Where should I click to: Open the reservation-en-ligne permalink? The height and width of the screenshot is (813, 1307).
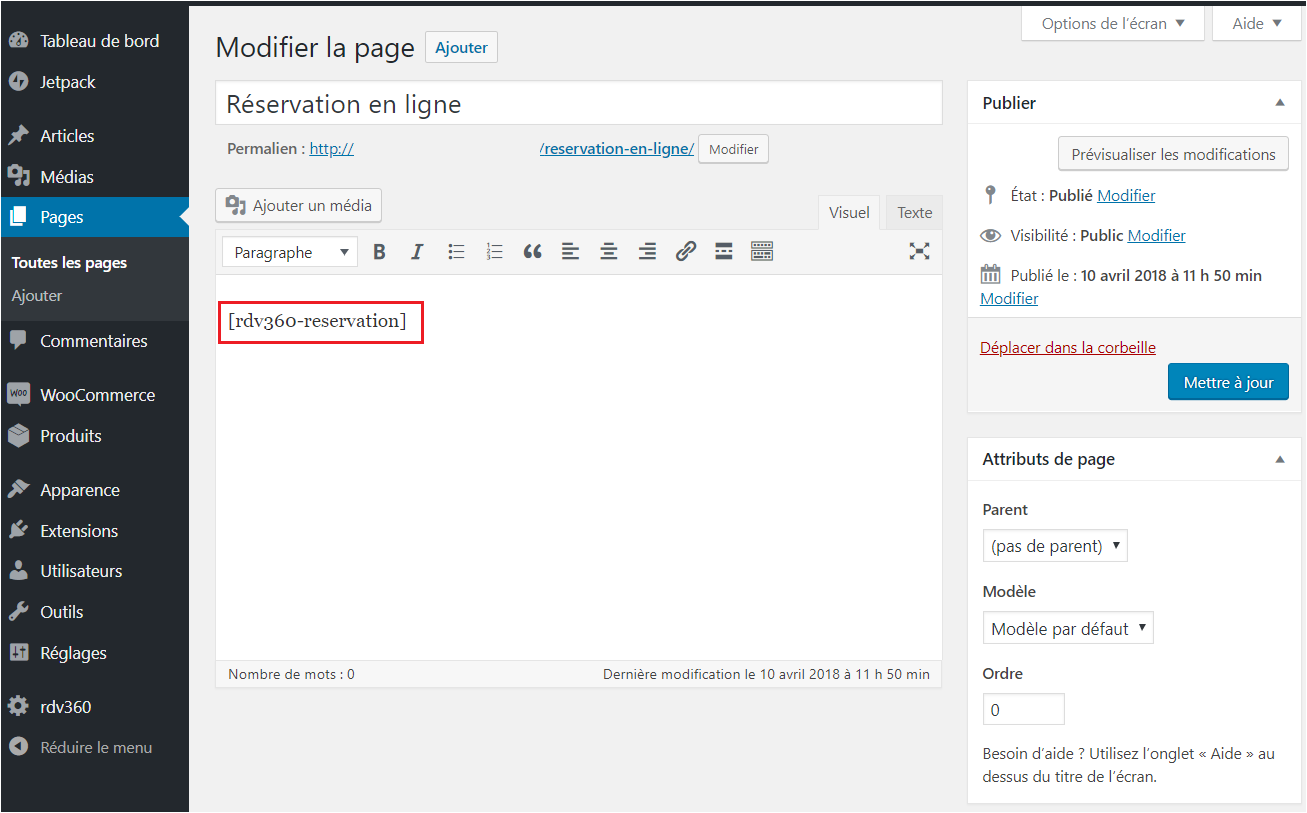point(617,149)
